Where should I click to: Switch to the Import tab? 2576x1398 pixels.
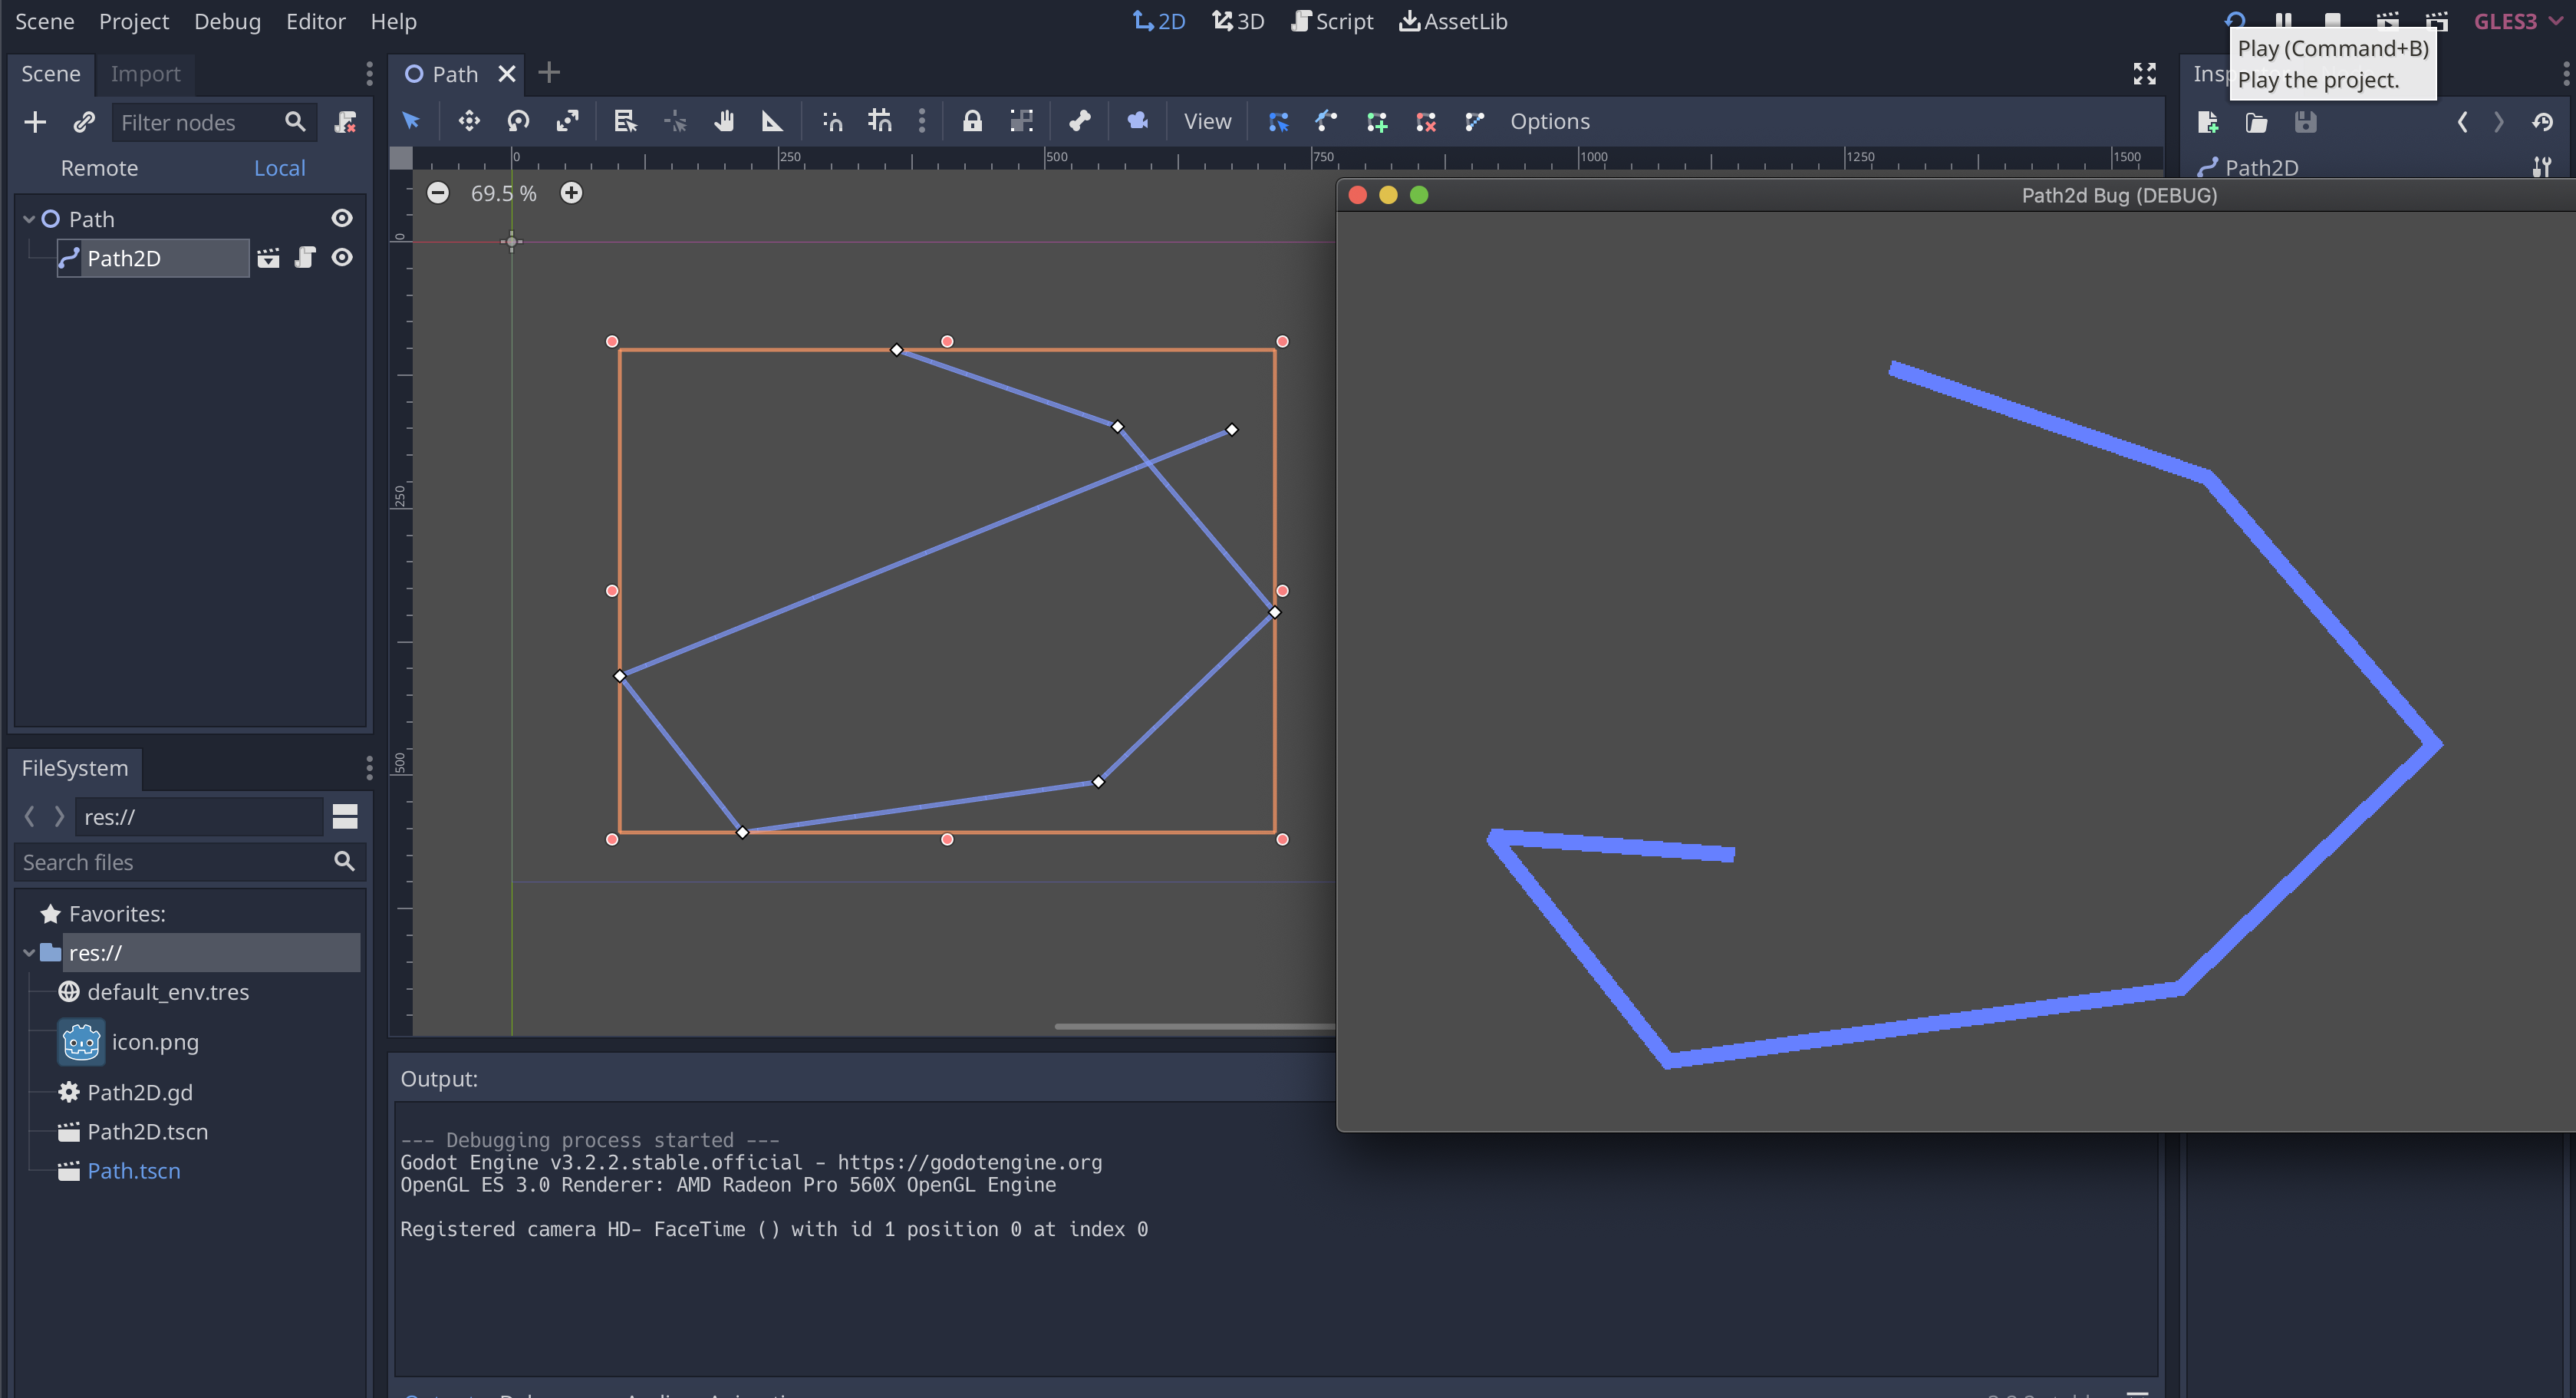[x=146, y=73]
